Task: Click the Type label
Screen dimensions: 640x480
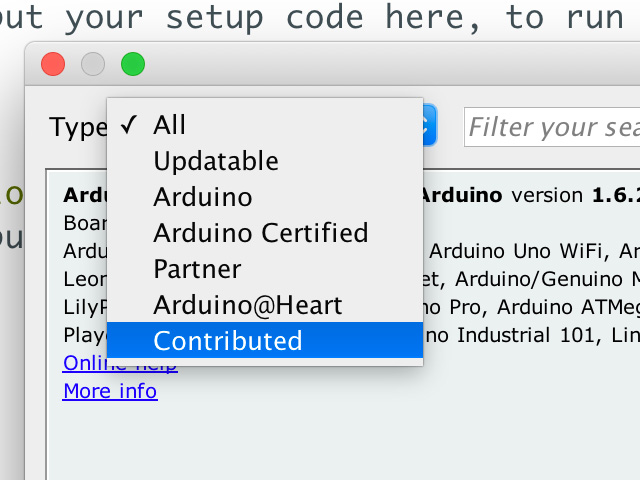Action: (77, 127)
